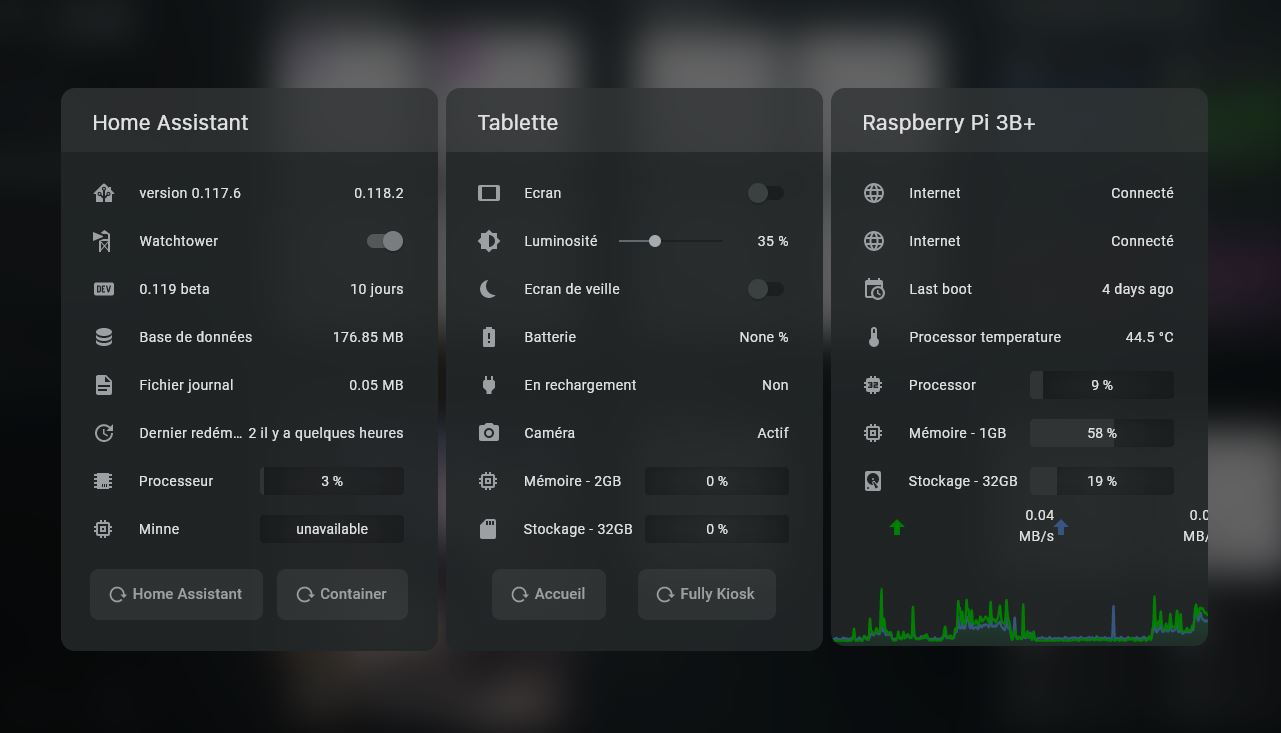Click the "il y a quelques heures" text
The image size is (1281, 733).
(331, 433)
